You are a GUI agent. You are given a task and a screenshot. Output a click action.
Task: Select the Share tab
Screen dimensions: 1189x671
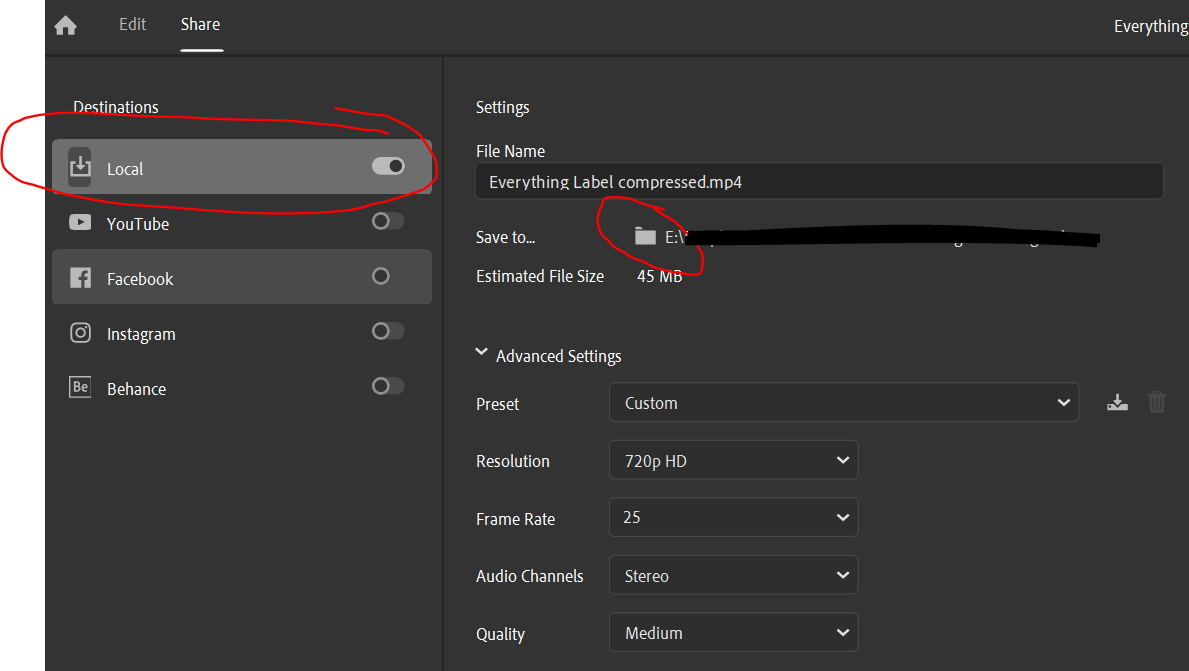point(200,24)
